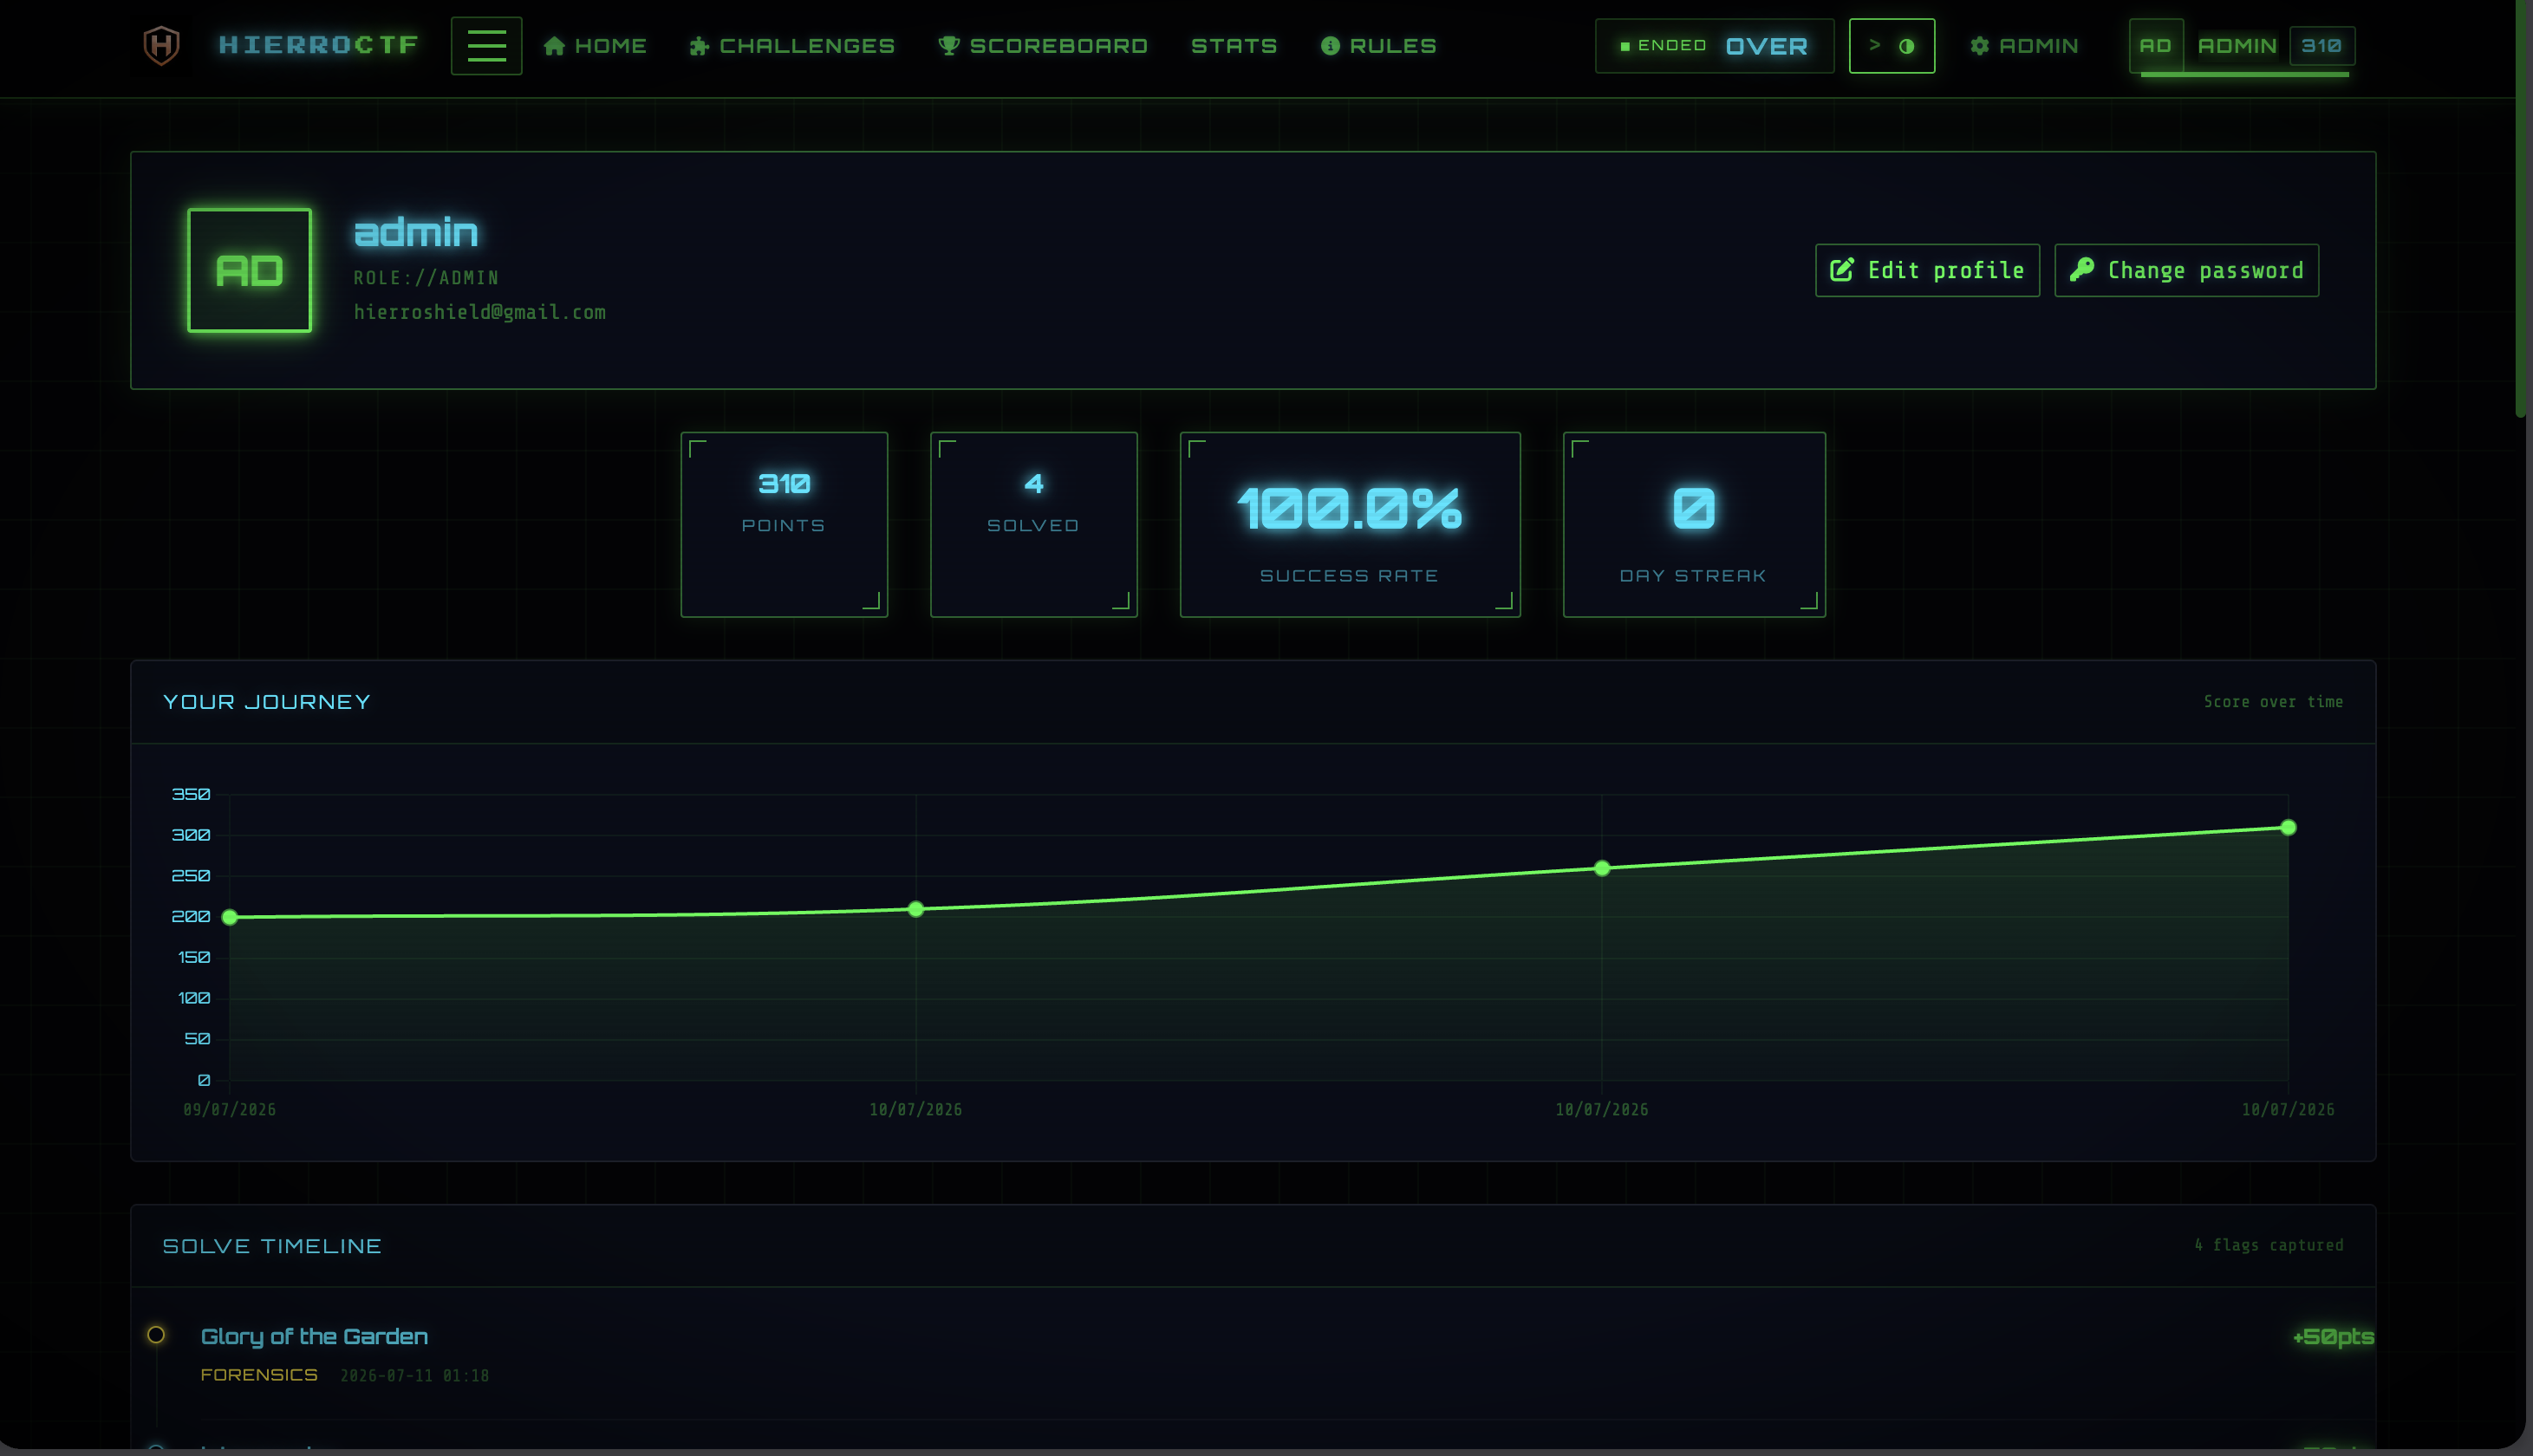The width and height of the screenshot is (2533, 1456).
Task: Click the FORENSICS category tag
Action: (x=259, y=1375)
